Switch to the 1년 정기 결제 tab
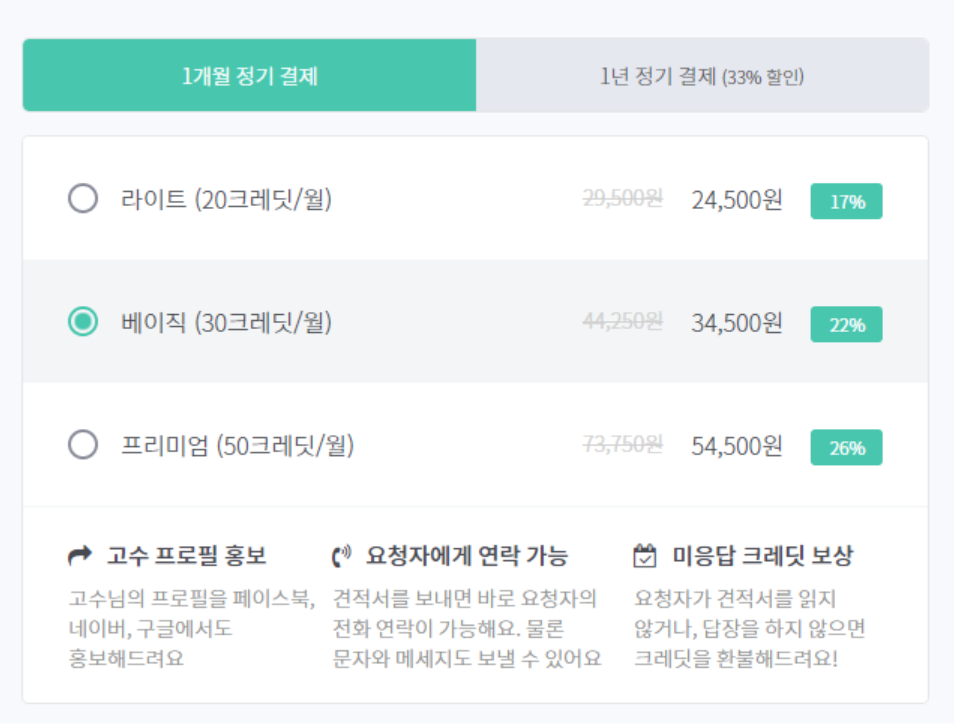 coord(702,76)
